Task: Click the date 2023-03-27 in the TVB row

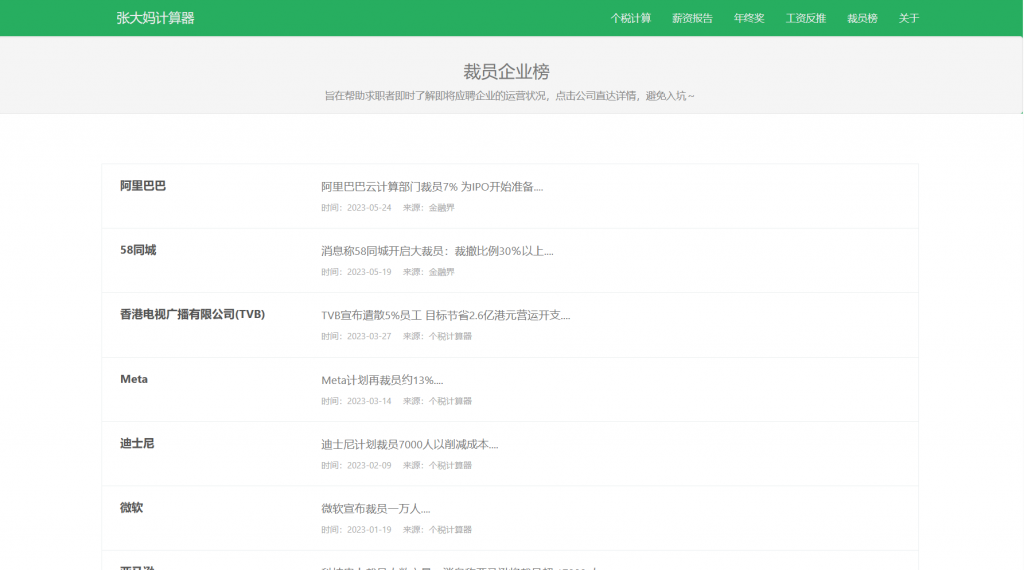Action: tap(369, 336)
